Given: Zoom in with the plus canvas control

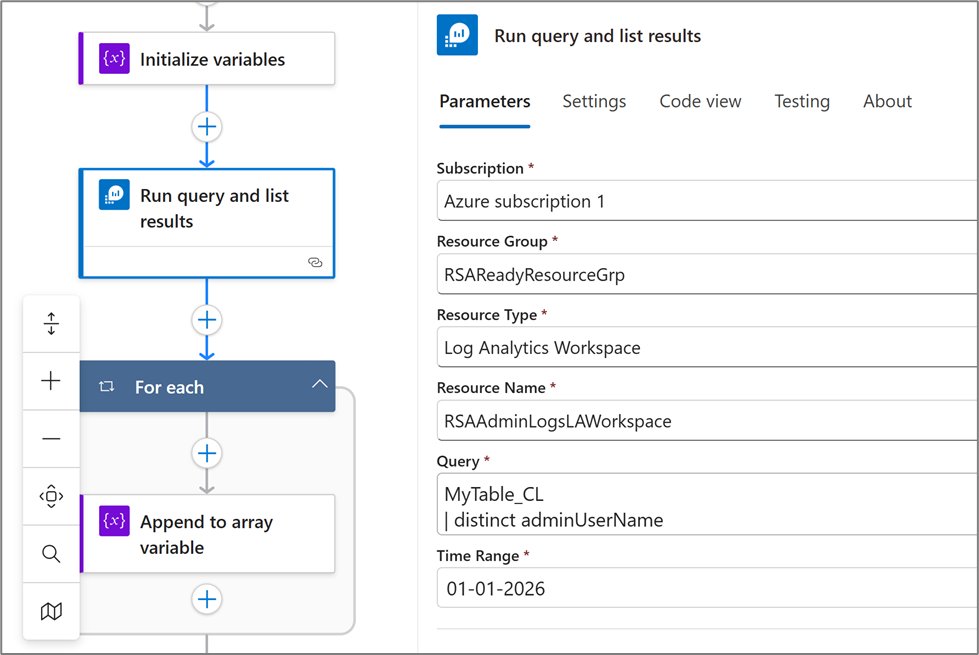Looking at the screenshot, I should pyautogui.click(x=51, y=381).
